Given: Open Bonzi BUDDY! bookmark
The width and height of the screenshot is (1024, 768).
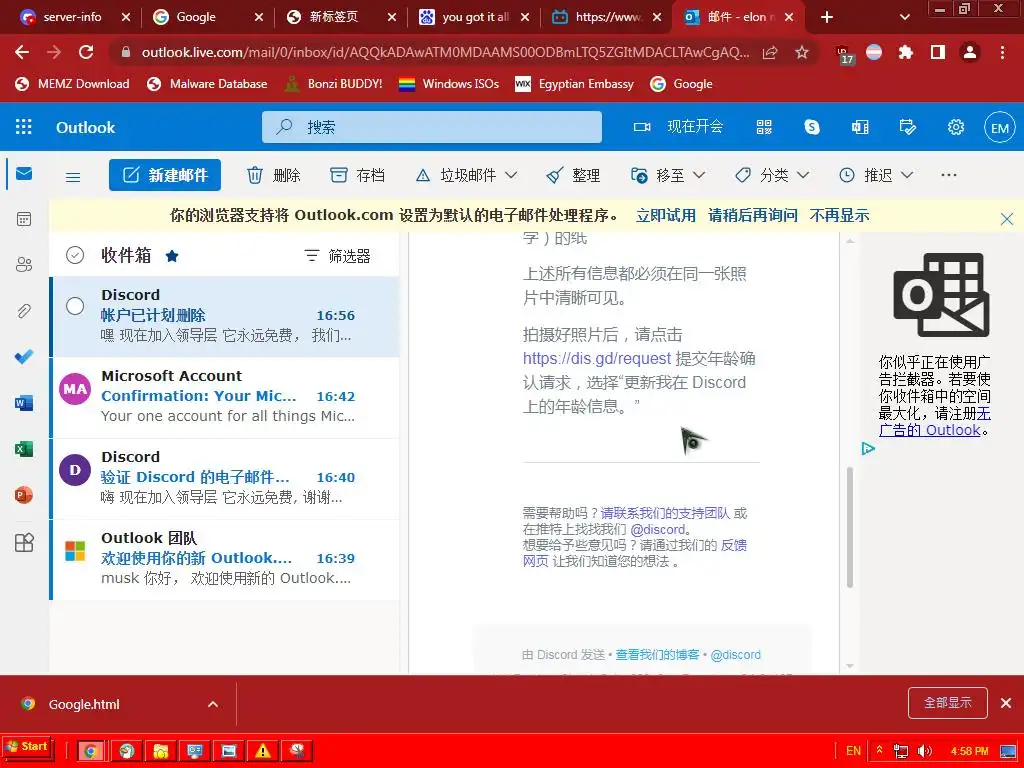Looking at the screenshot, I should [334, 84].
